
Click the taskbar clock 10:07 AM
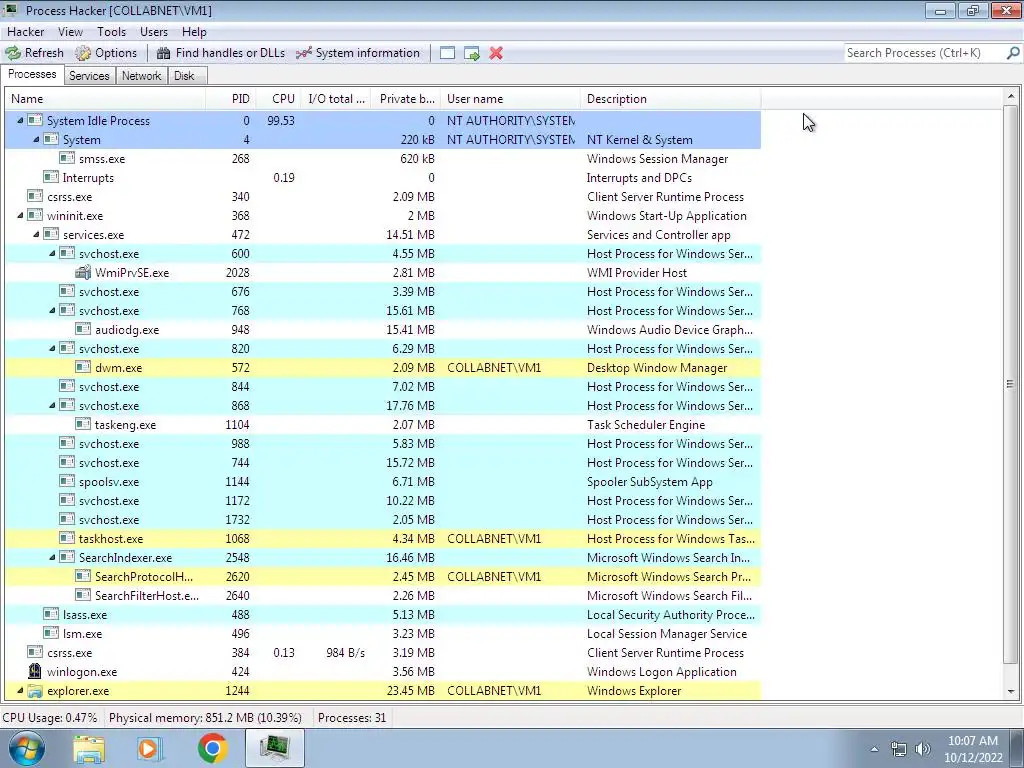pyautogui.click(x=972, y=741)
